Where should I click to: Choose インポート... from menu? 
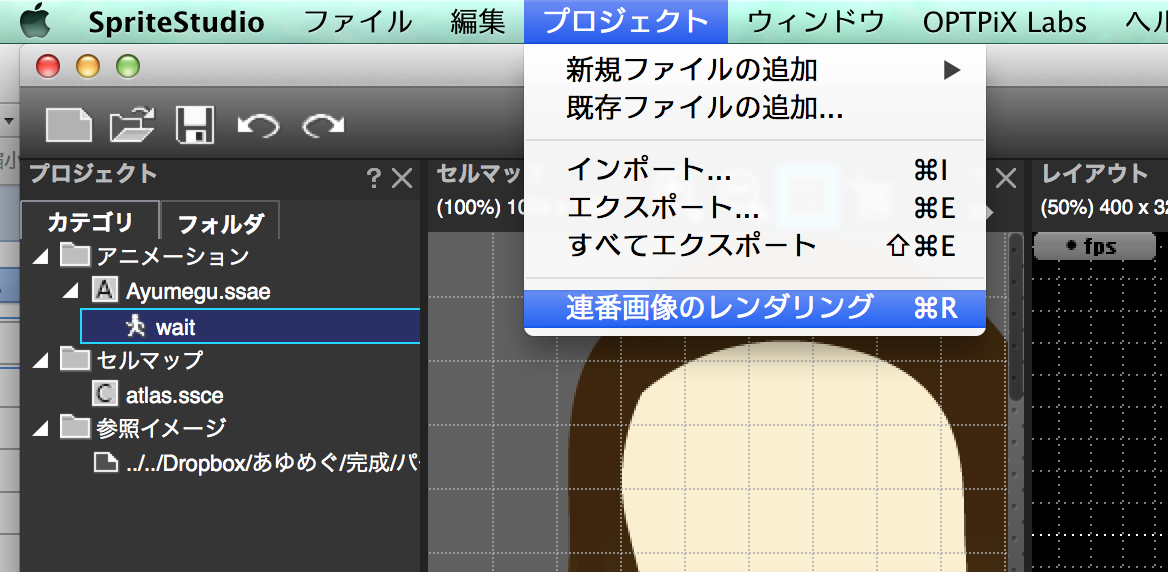pos(755,171)
